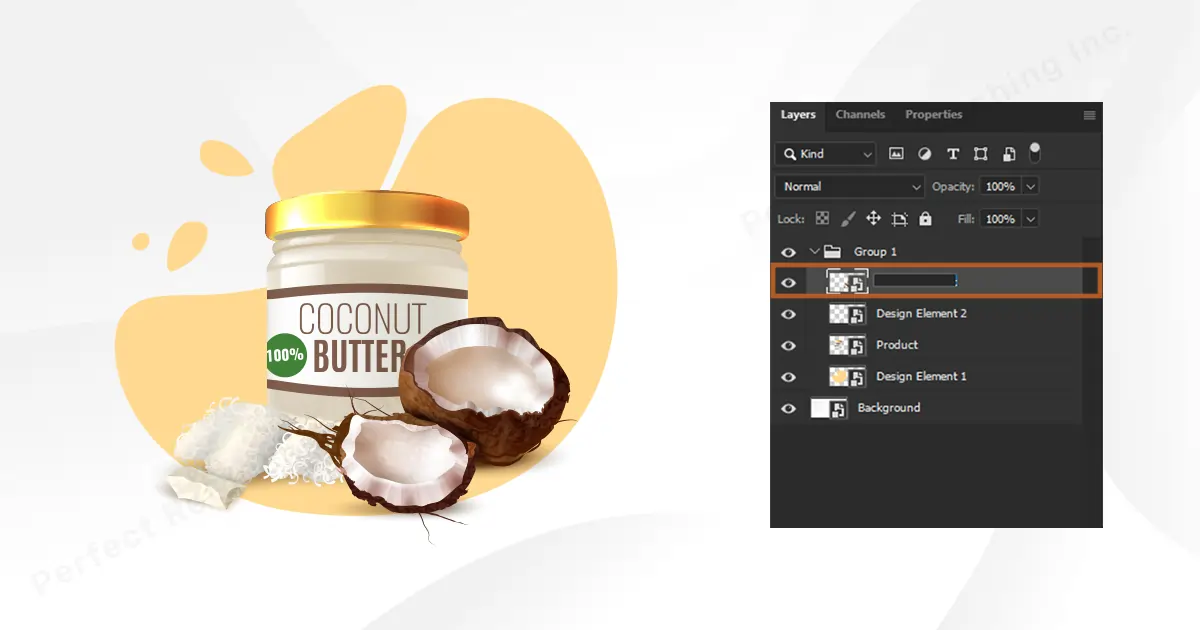
Task: Click the shape layers filter icon
Action: (x=981, y=154)
